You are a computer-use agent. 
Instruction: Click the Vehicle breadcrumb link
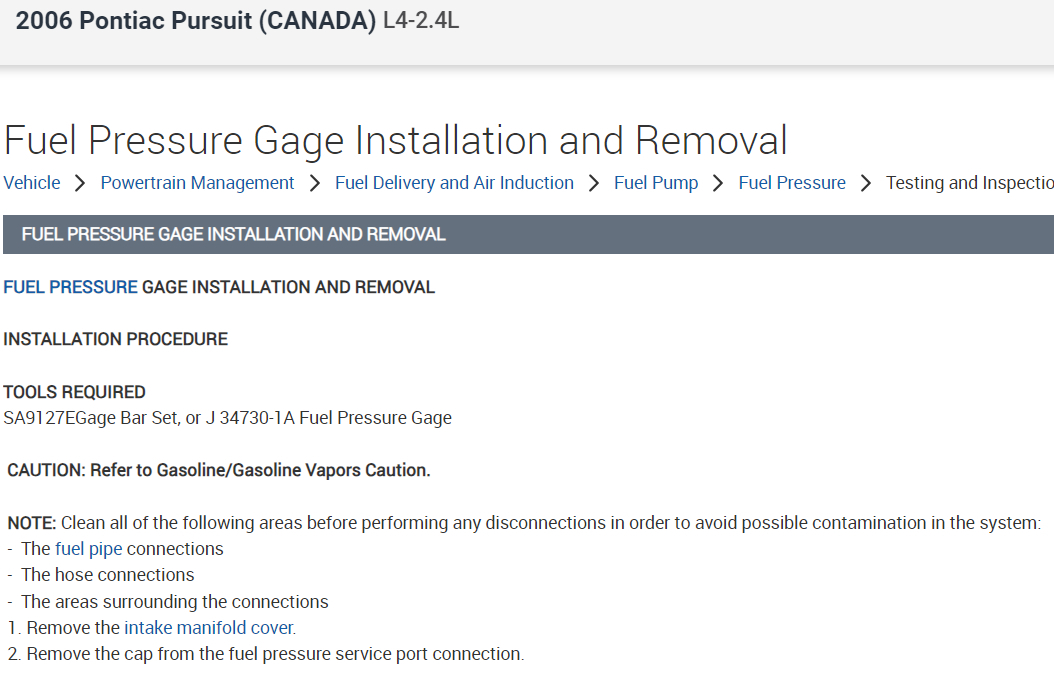point(32,183)
